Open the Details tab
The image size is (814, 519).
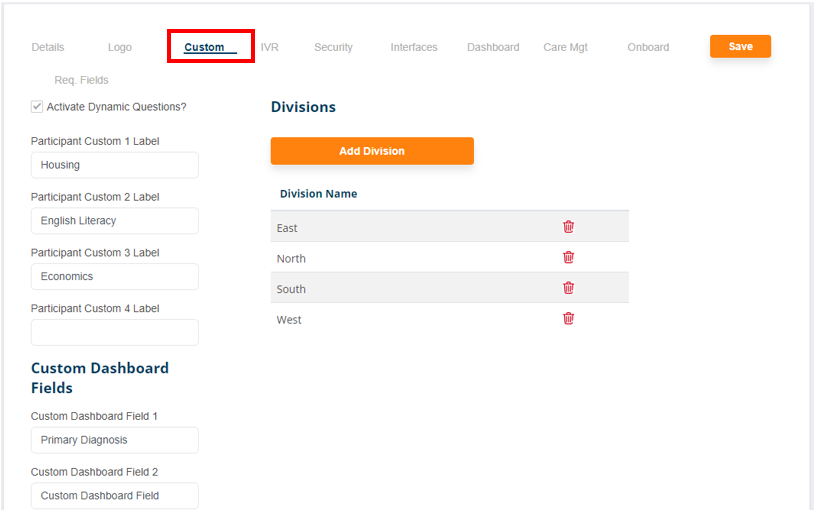48,47
